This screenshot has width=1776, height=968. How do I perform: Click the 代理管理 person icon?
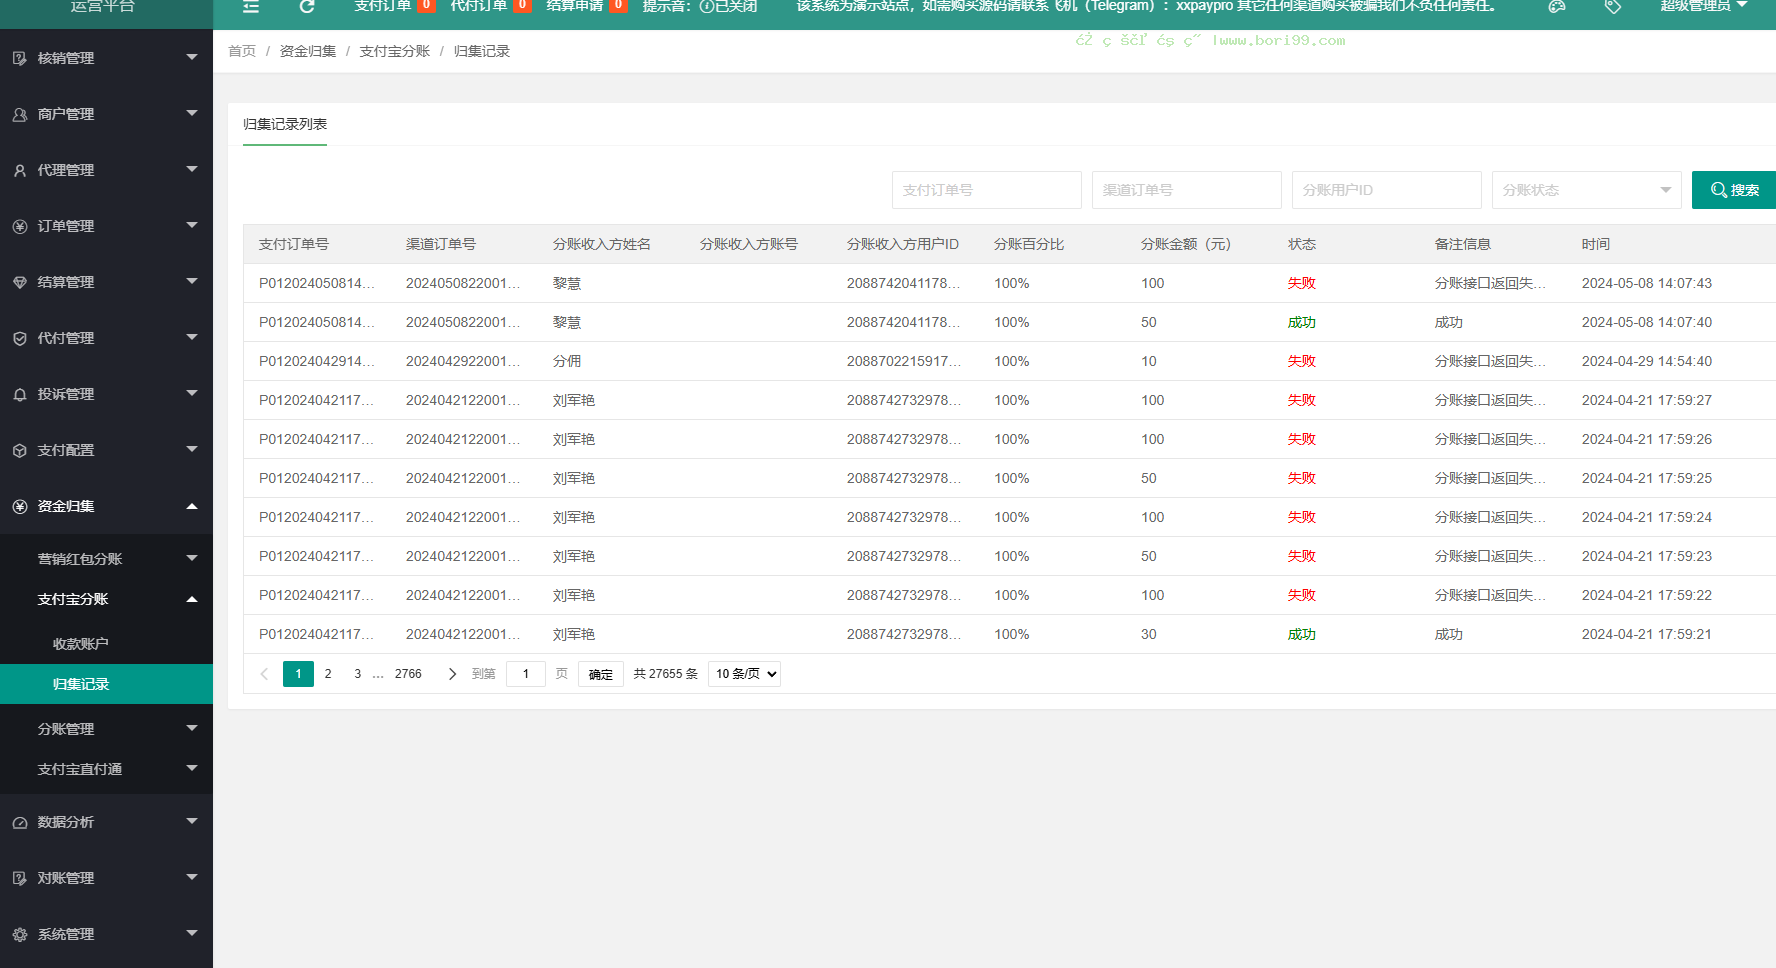20,170
